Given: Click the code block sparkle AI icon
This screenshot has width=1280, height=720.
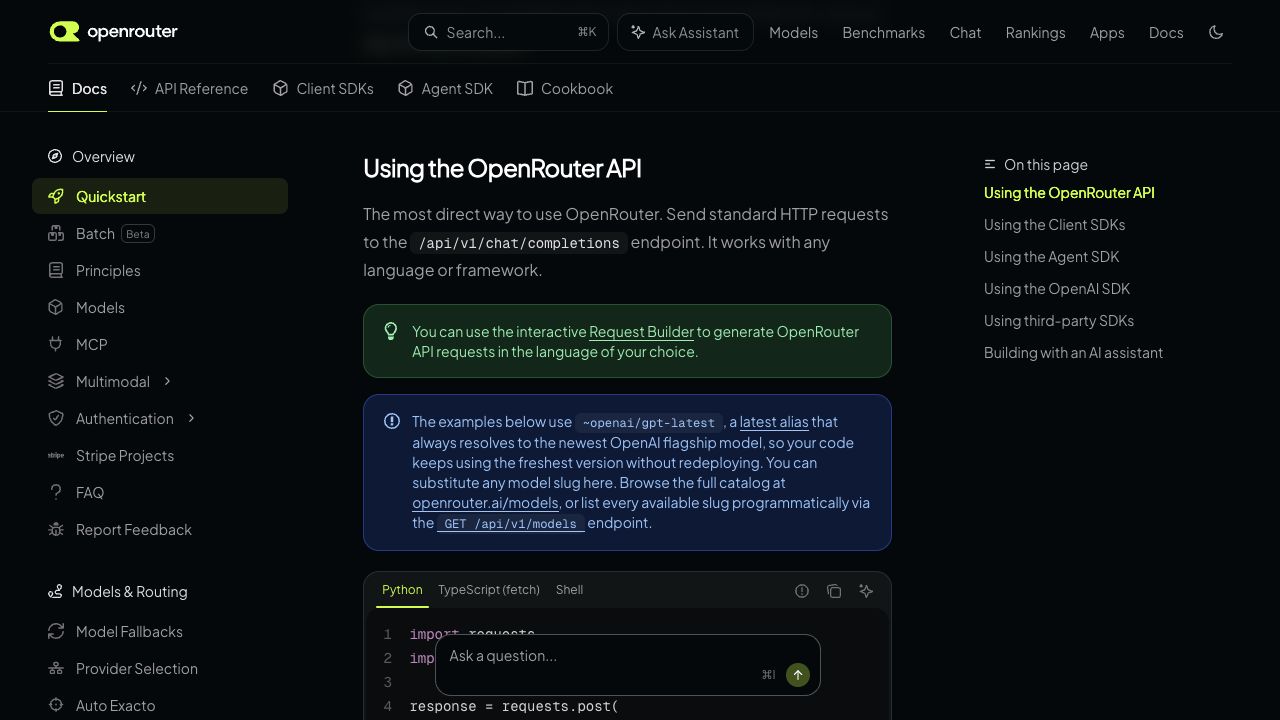Looking at the screenshot, I should (866, 591).
